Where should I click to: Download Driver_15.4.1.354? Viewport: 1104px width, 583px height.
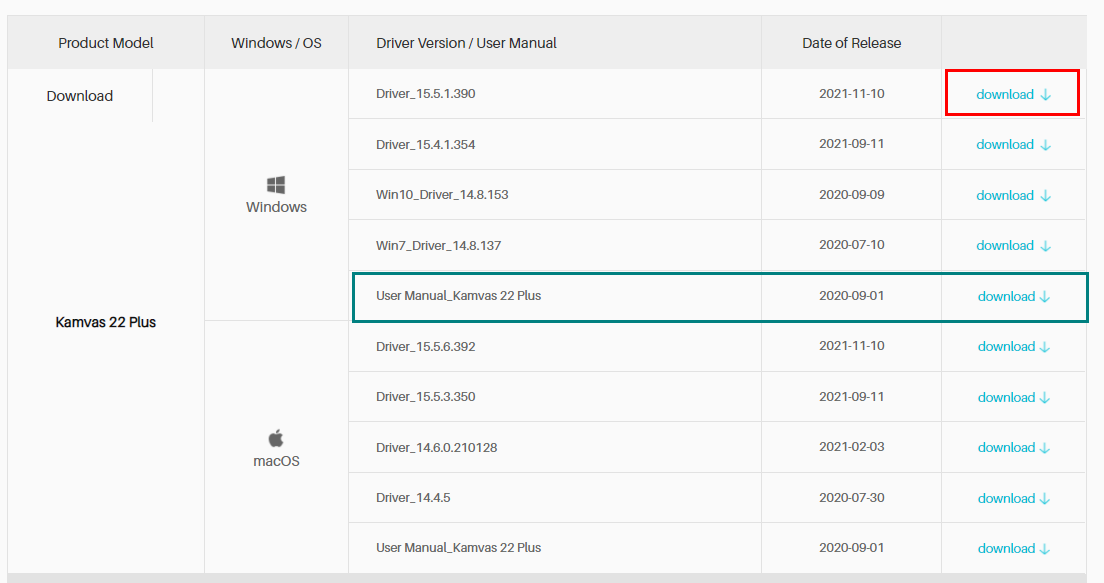coord(1013,144)
